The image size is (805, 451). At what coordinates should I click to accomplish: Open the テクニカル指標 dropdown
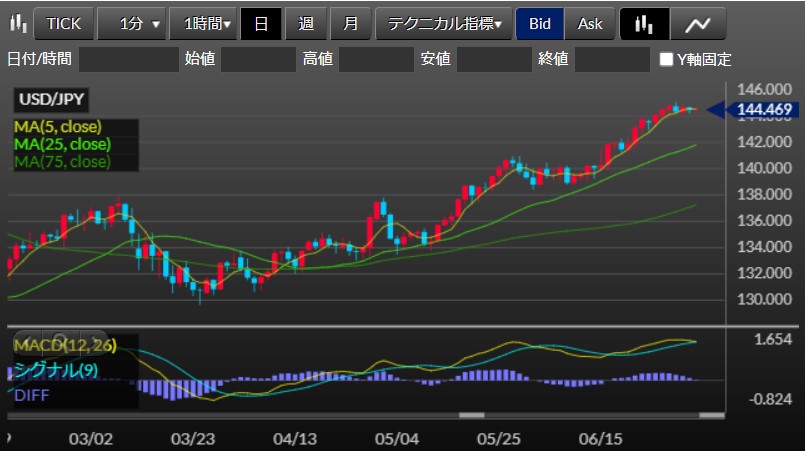tap(444, 23)
